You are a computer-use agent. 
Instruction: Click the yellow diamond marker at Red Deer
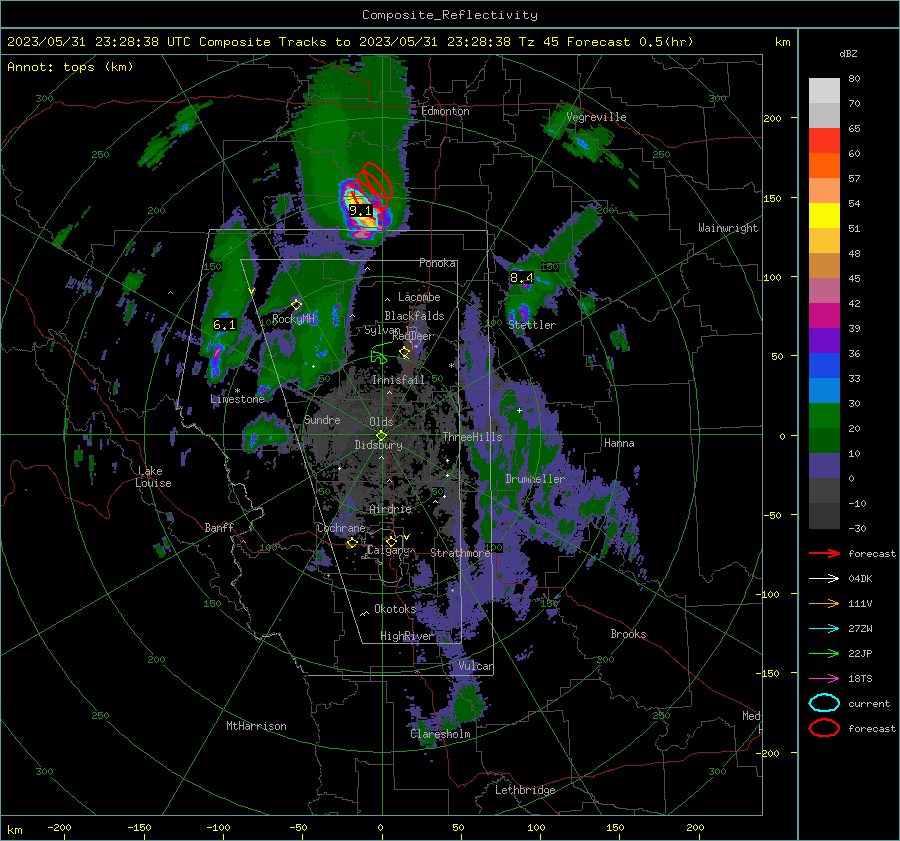tap(405, 352)
